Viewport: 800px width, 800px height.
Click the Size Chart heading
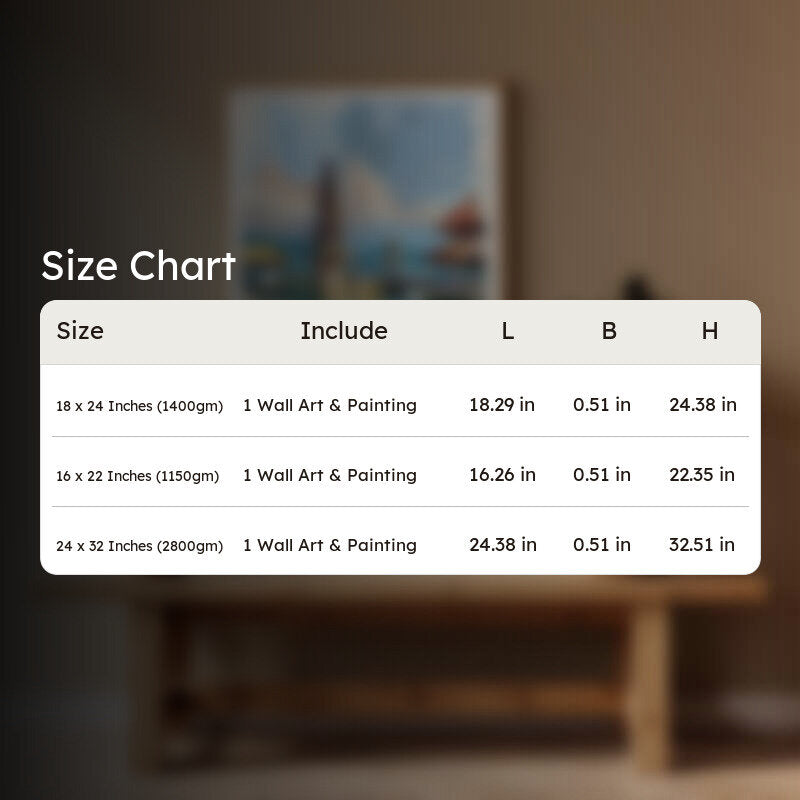tap(138, 266)
